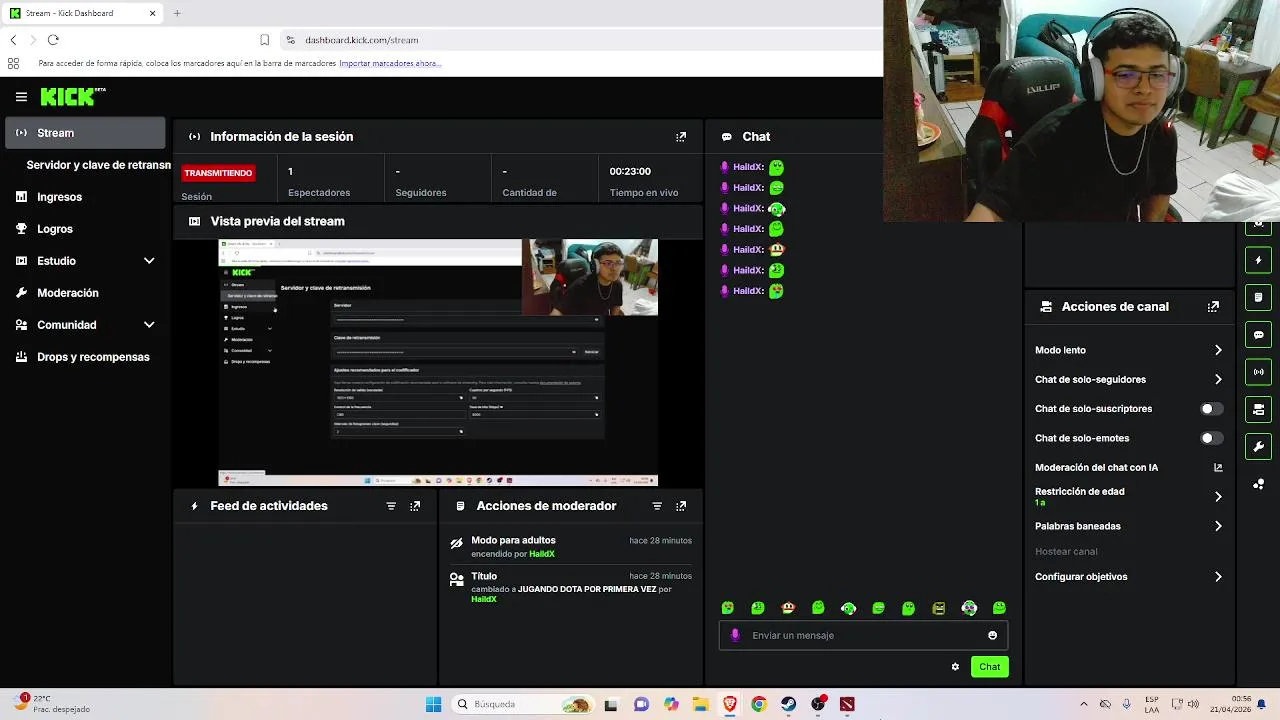
Task: Open filter options for Acciones de moderador
Action: click(x=657, y=506)
